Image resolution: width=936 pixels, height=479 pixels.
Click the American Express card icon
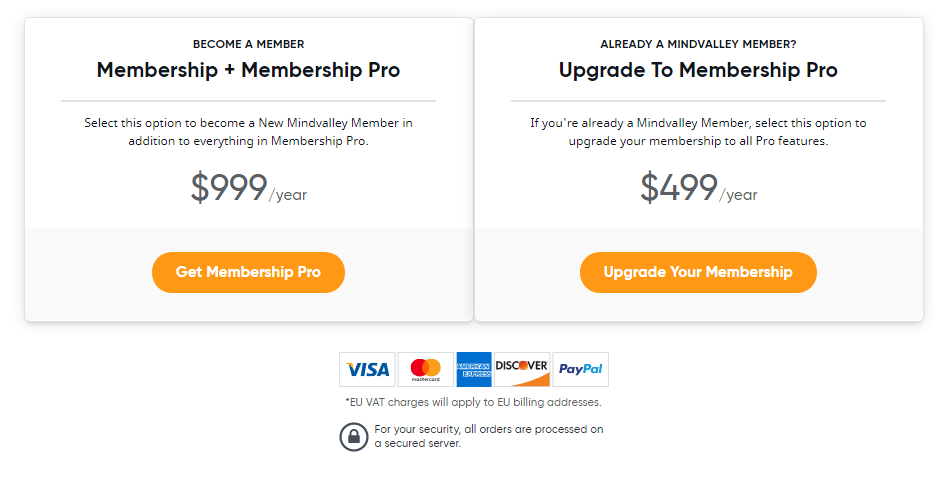(473, 369)
